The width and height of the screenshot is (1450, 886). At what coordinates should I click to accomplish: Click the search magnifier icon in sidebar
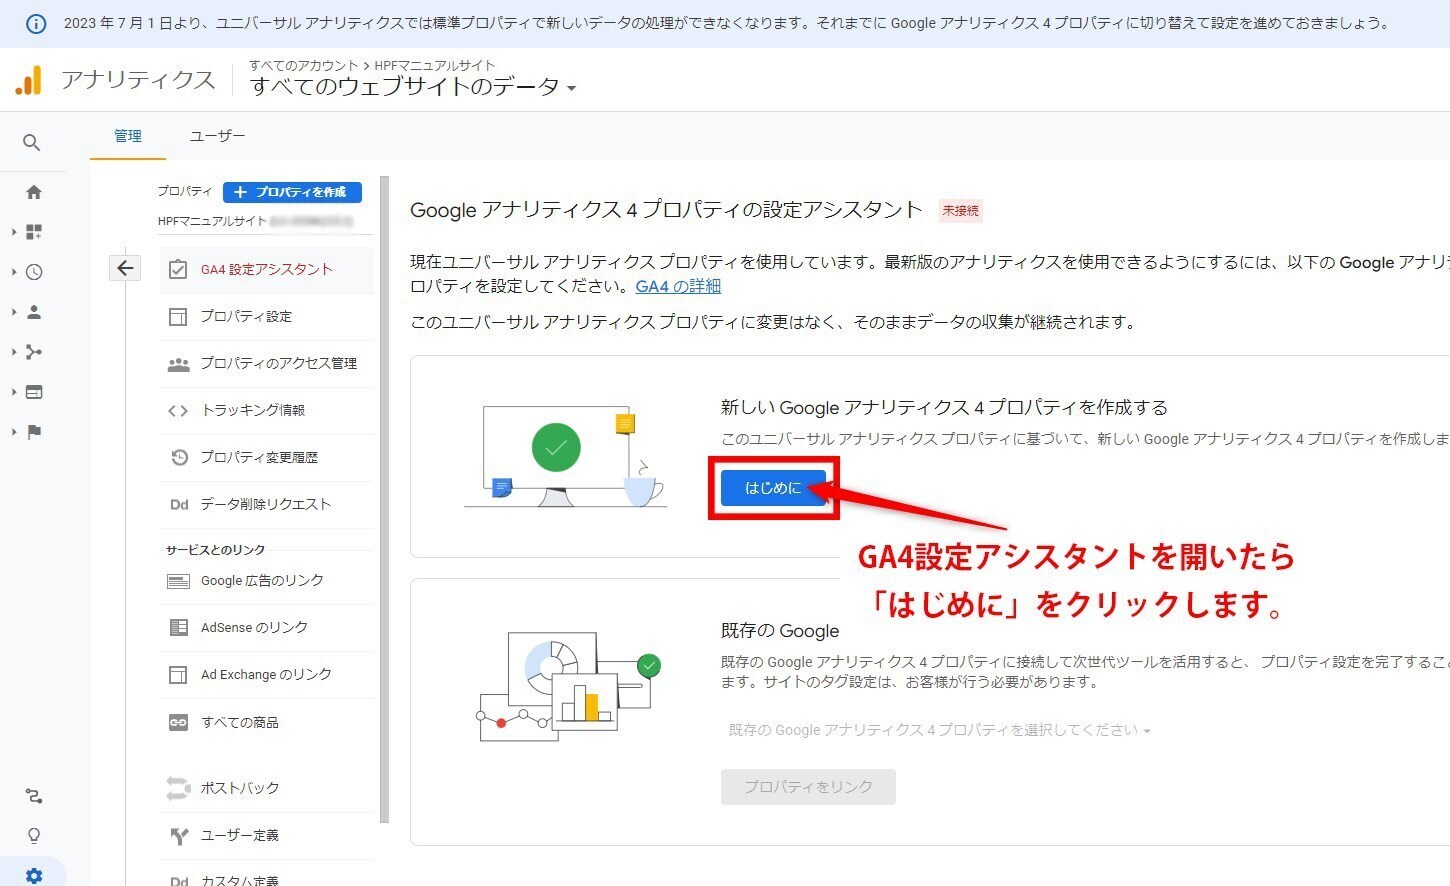32,143
